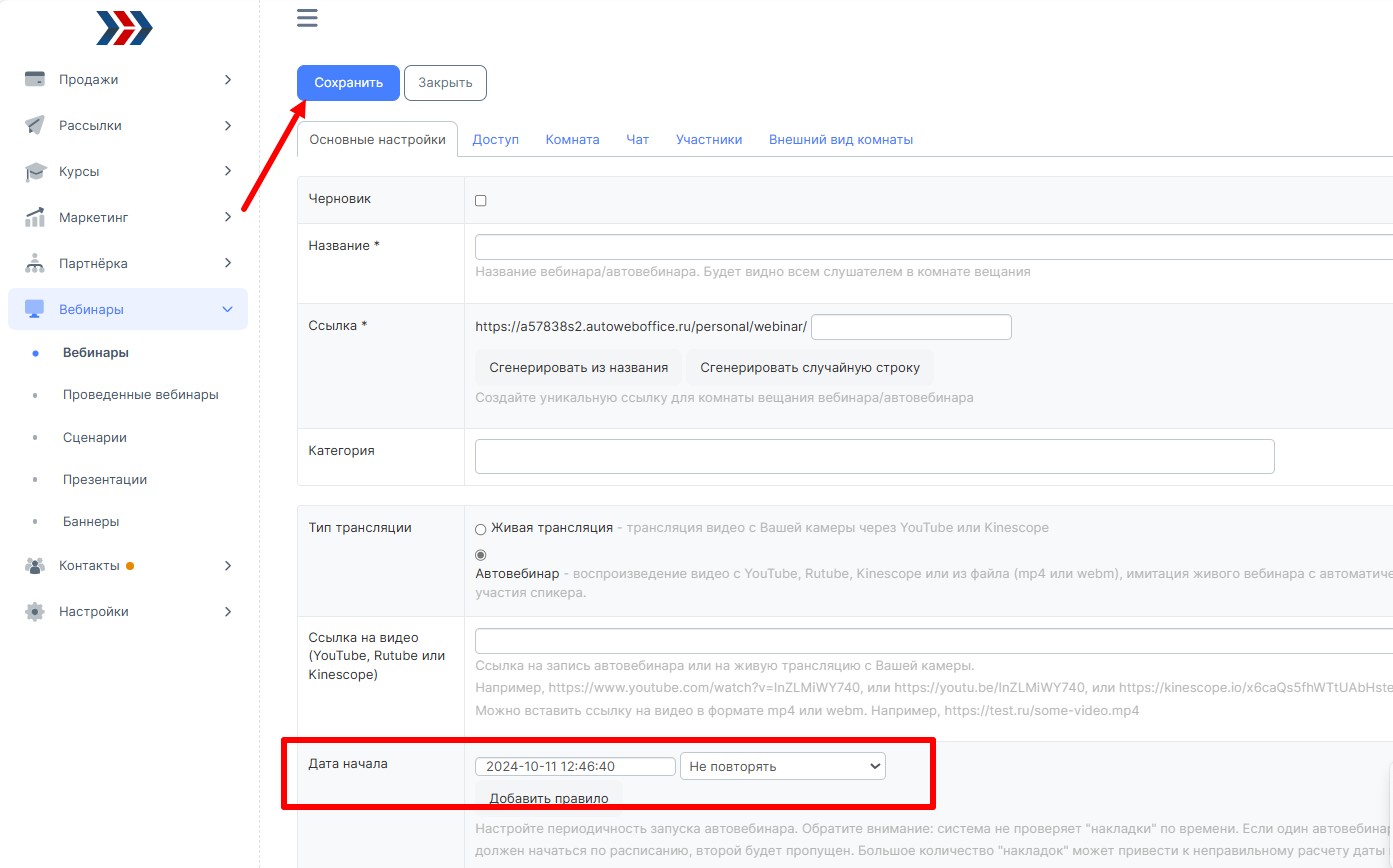Collapse the Вебинары sidebar section

click(x=227, y=309)
